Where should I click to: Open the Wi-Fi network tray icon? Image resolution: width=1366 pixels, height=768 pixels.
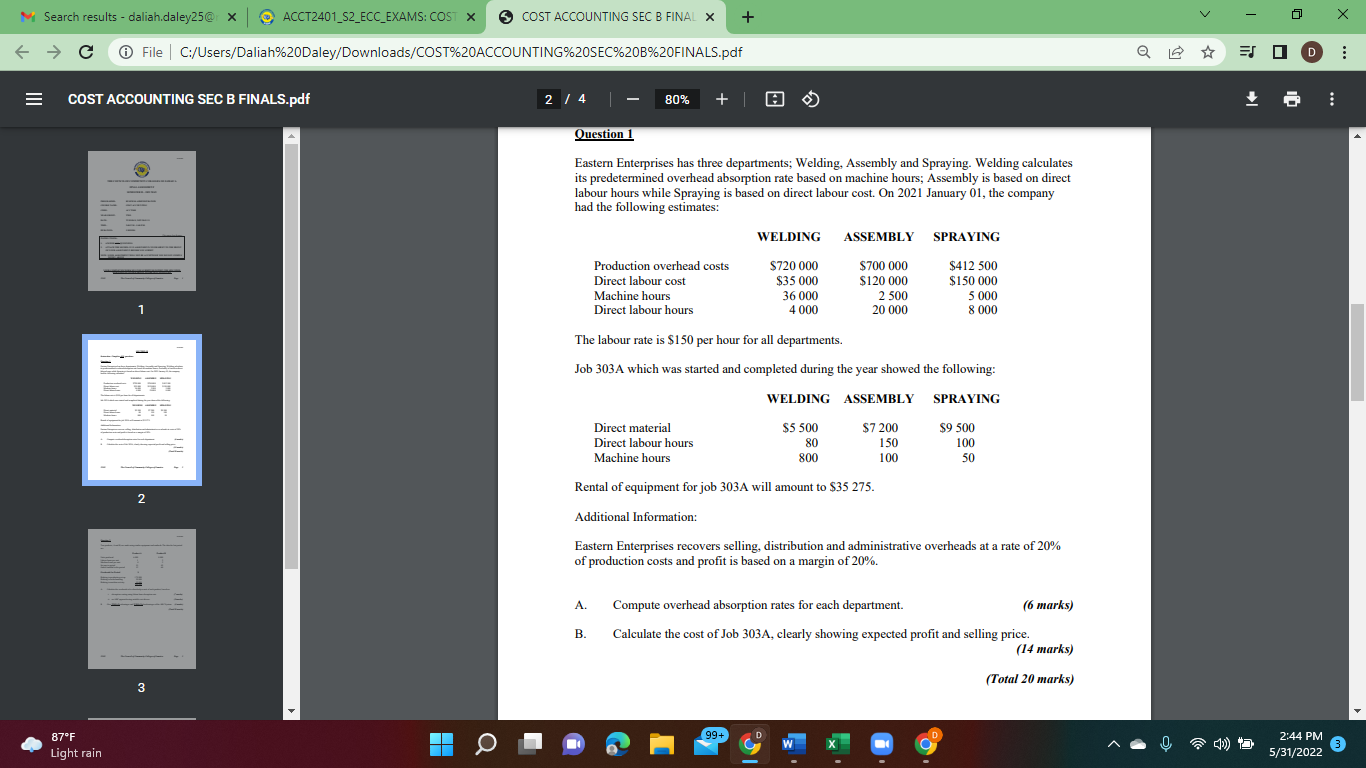pos(1199,745)
